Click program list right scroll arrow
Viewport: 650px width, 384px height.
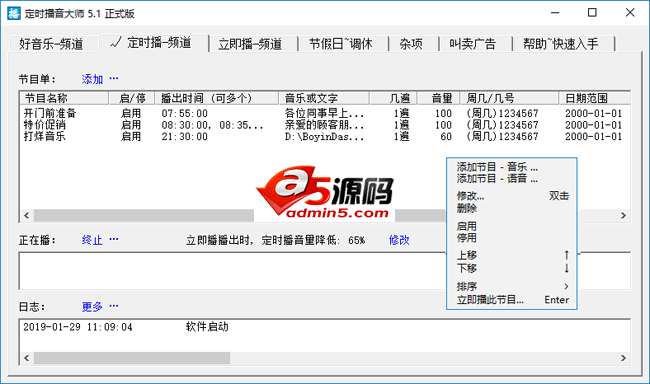(623, 215)
